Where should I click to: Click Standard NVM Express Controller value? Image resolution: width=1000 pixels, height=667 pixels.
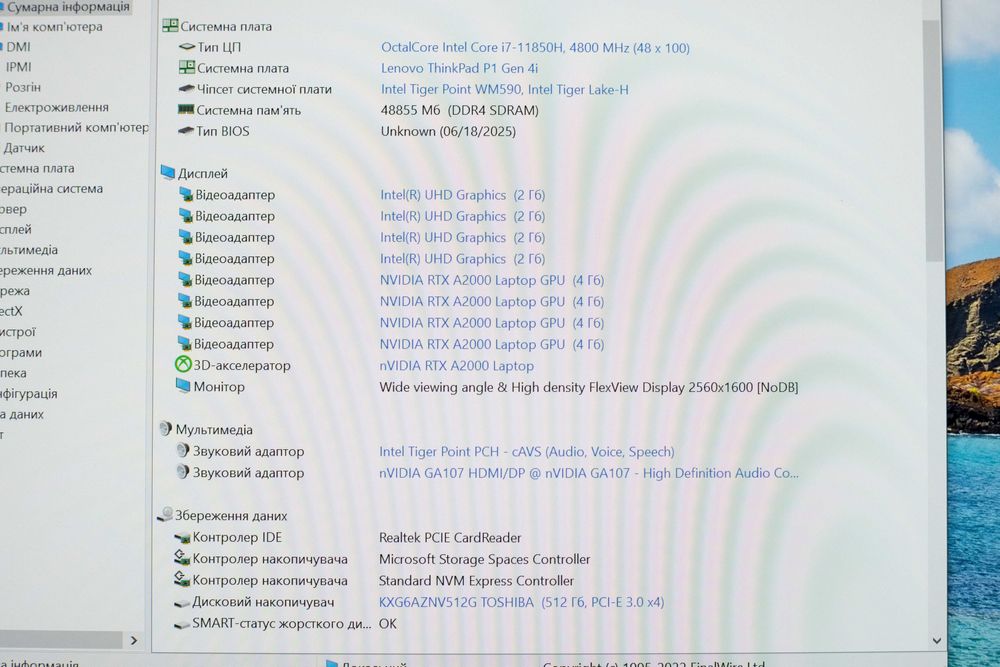(476, 581)
